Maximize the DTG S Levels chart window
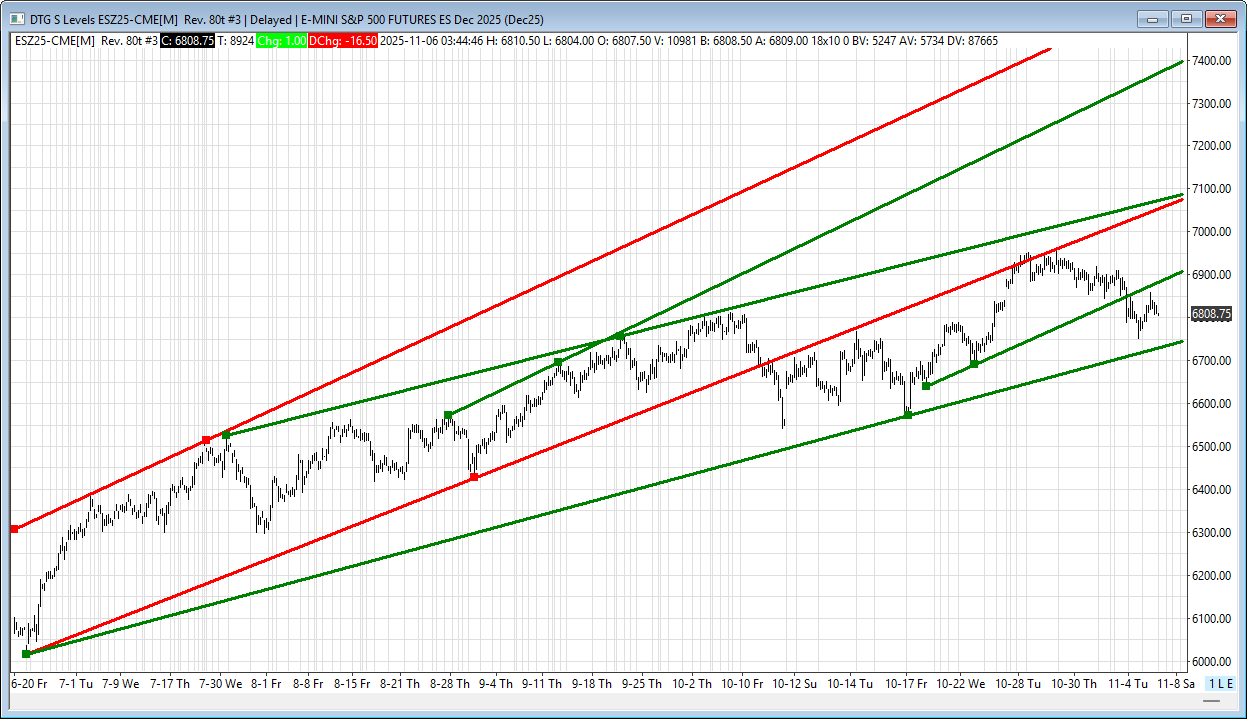This screenshot has height=719, width=1247. [1186, 18]
